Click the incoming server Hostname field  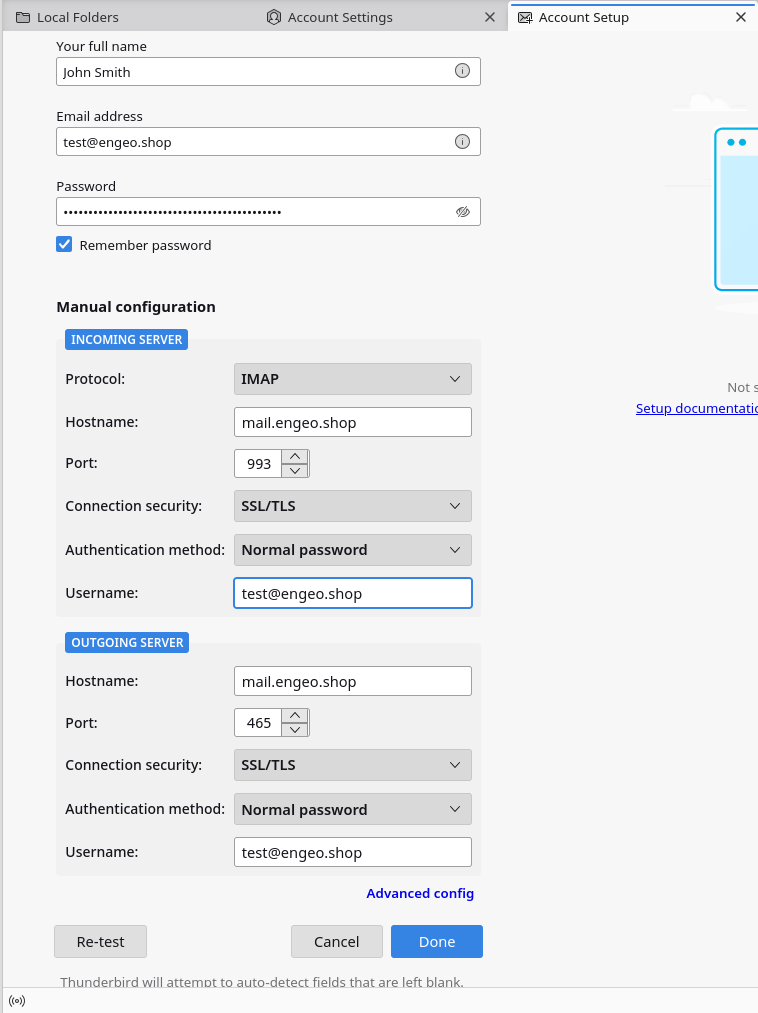[x=352, y=422]
